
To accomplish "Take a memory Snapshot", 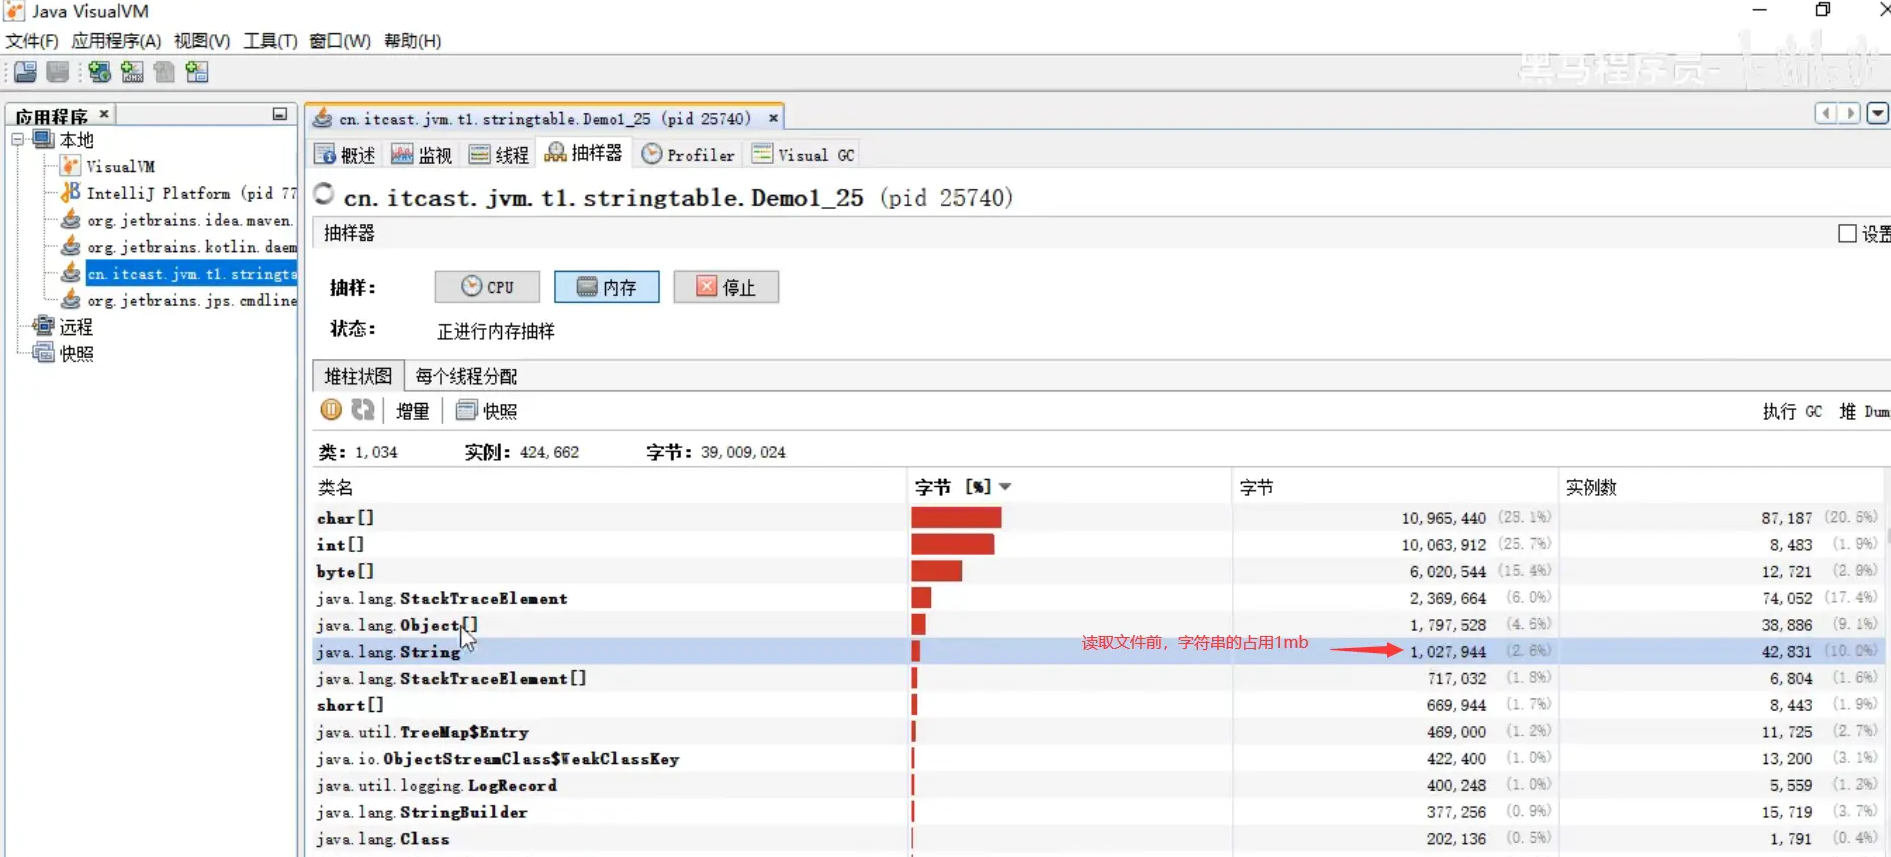I will click(487, 411).
